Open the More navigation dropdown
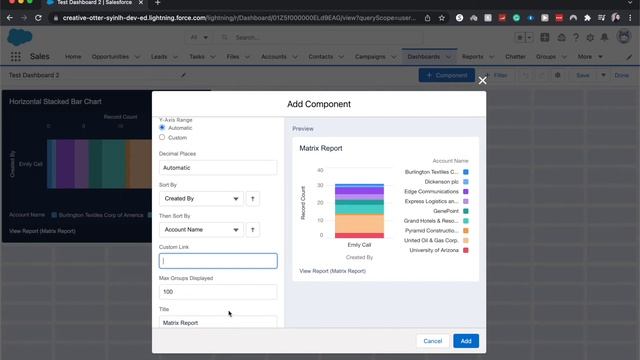The height and width of the screenshot is (360, 640). click(x=590, y=57)
